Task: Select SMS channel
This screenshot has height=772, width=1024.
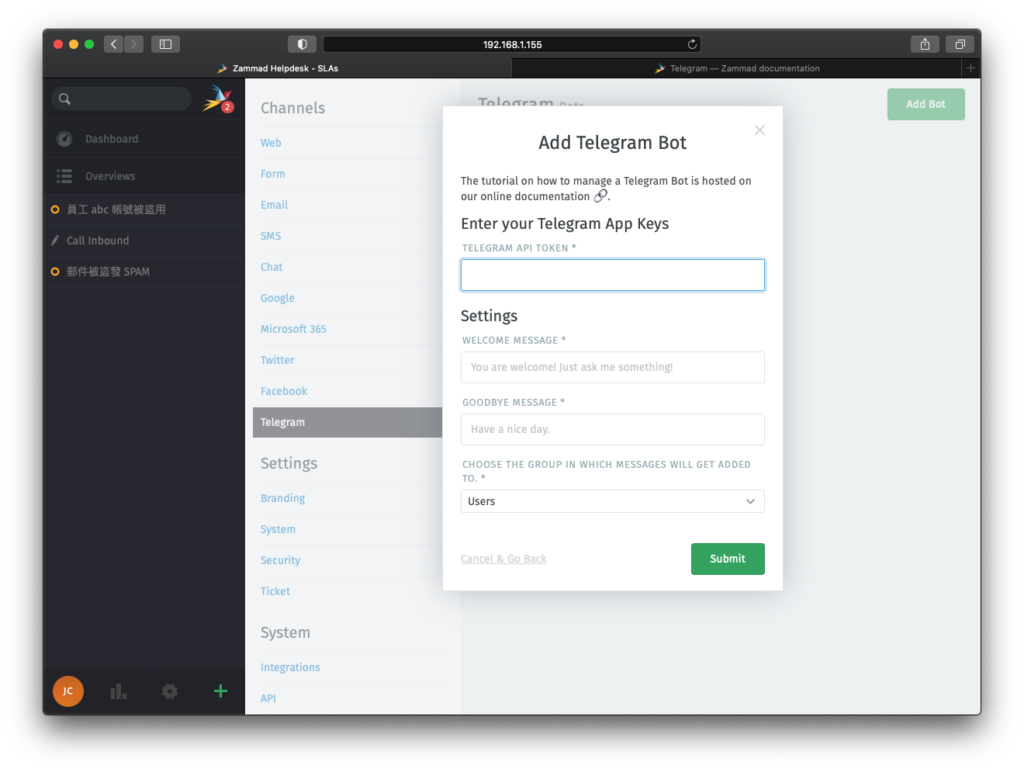Action: [x=270, y=236]
